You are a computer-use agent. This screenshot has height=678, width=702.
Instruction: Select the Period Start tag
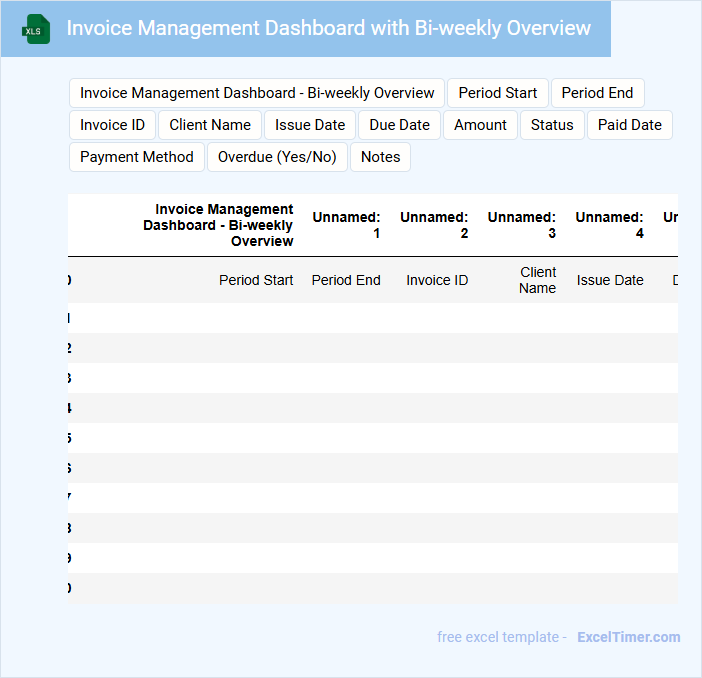(x=497, y=93)
